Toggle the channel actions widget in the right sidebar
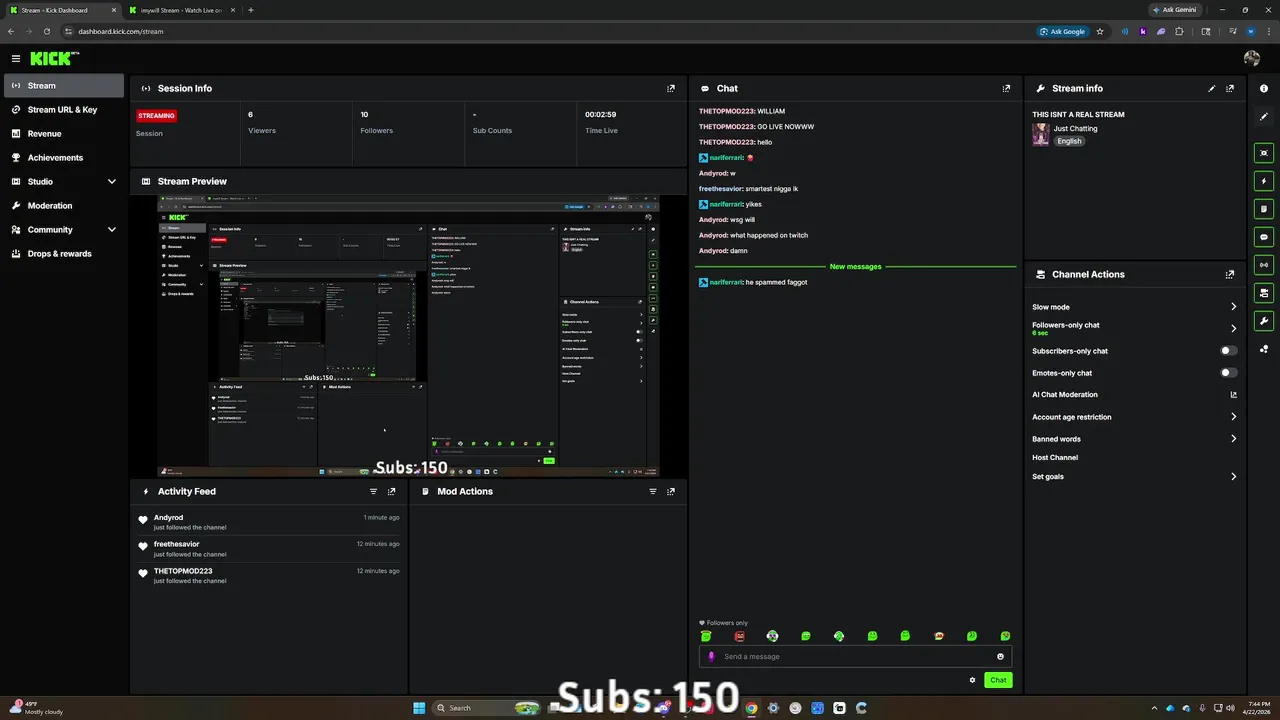The height and width of the screenshot is (720, 1280). [x=1264, y=293]
